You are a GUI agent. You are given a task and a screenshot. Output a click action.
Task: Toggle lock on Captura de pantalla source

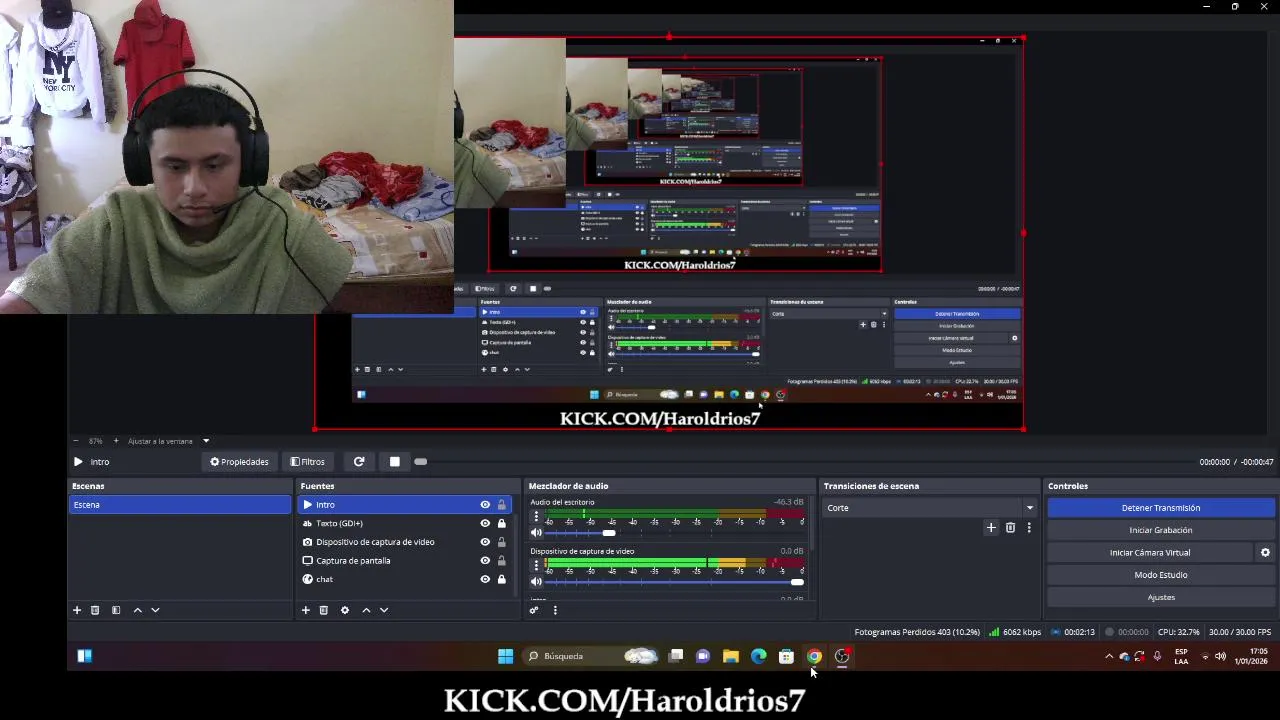[x=502, y=561]
